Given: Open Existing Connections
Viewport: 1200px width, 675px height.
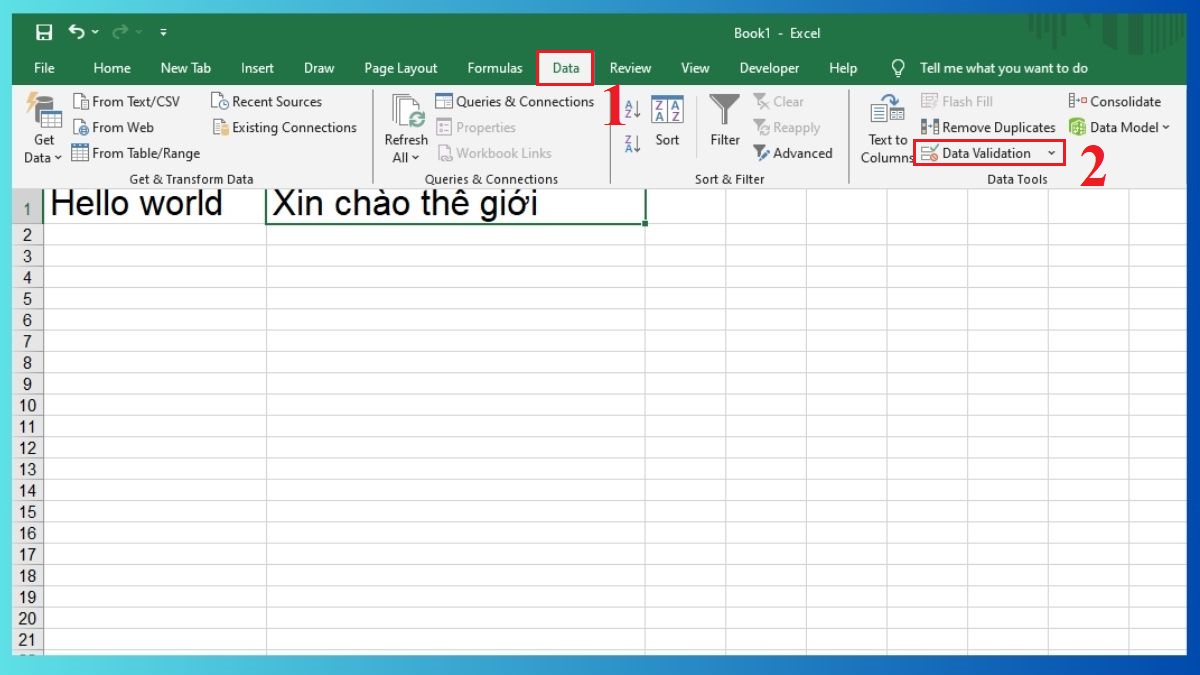Looking at the screenshot, I should 286,127.
